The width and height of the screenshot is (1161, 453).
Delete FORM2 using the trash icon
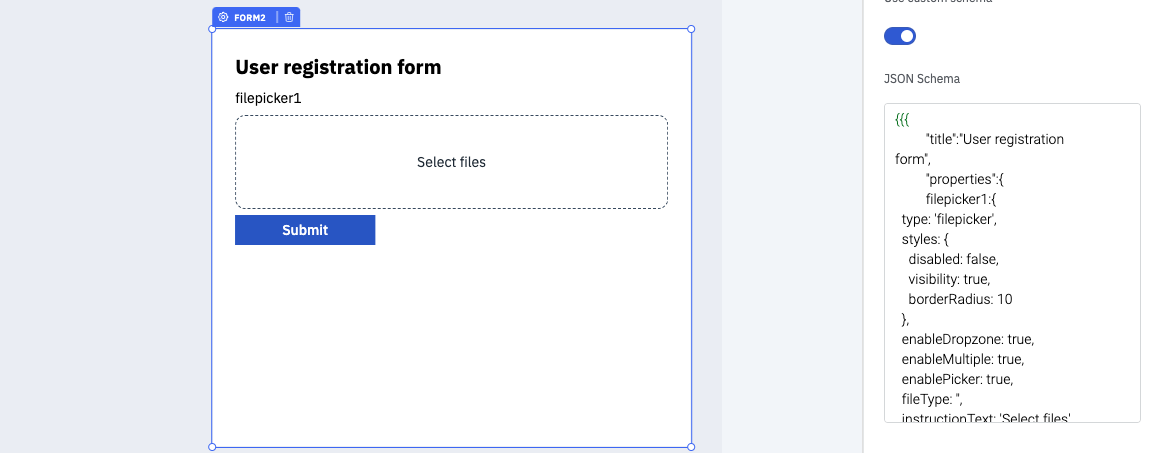pyautogui.click(x=289, y=17)
